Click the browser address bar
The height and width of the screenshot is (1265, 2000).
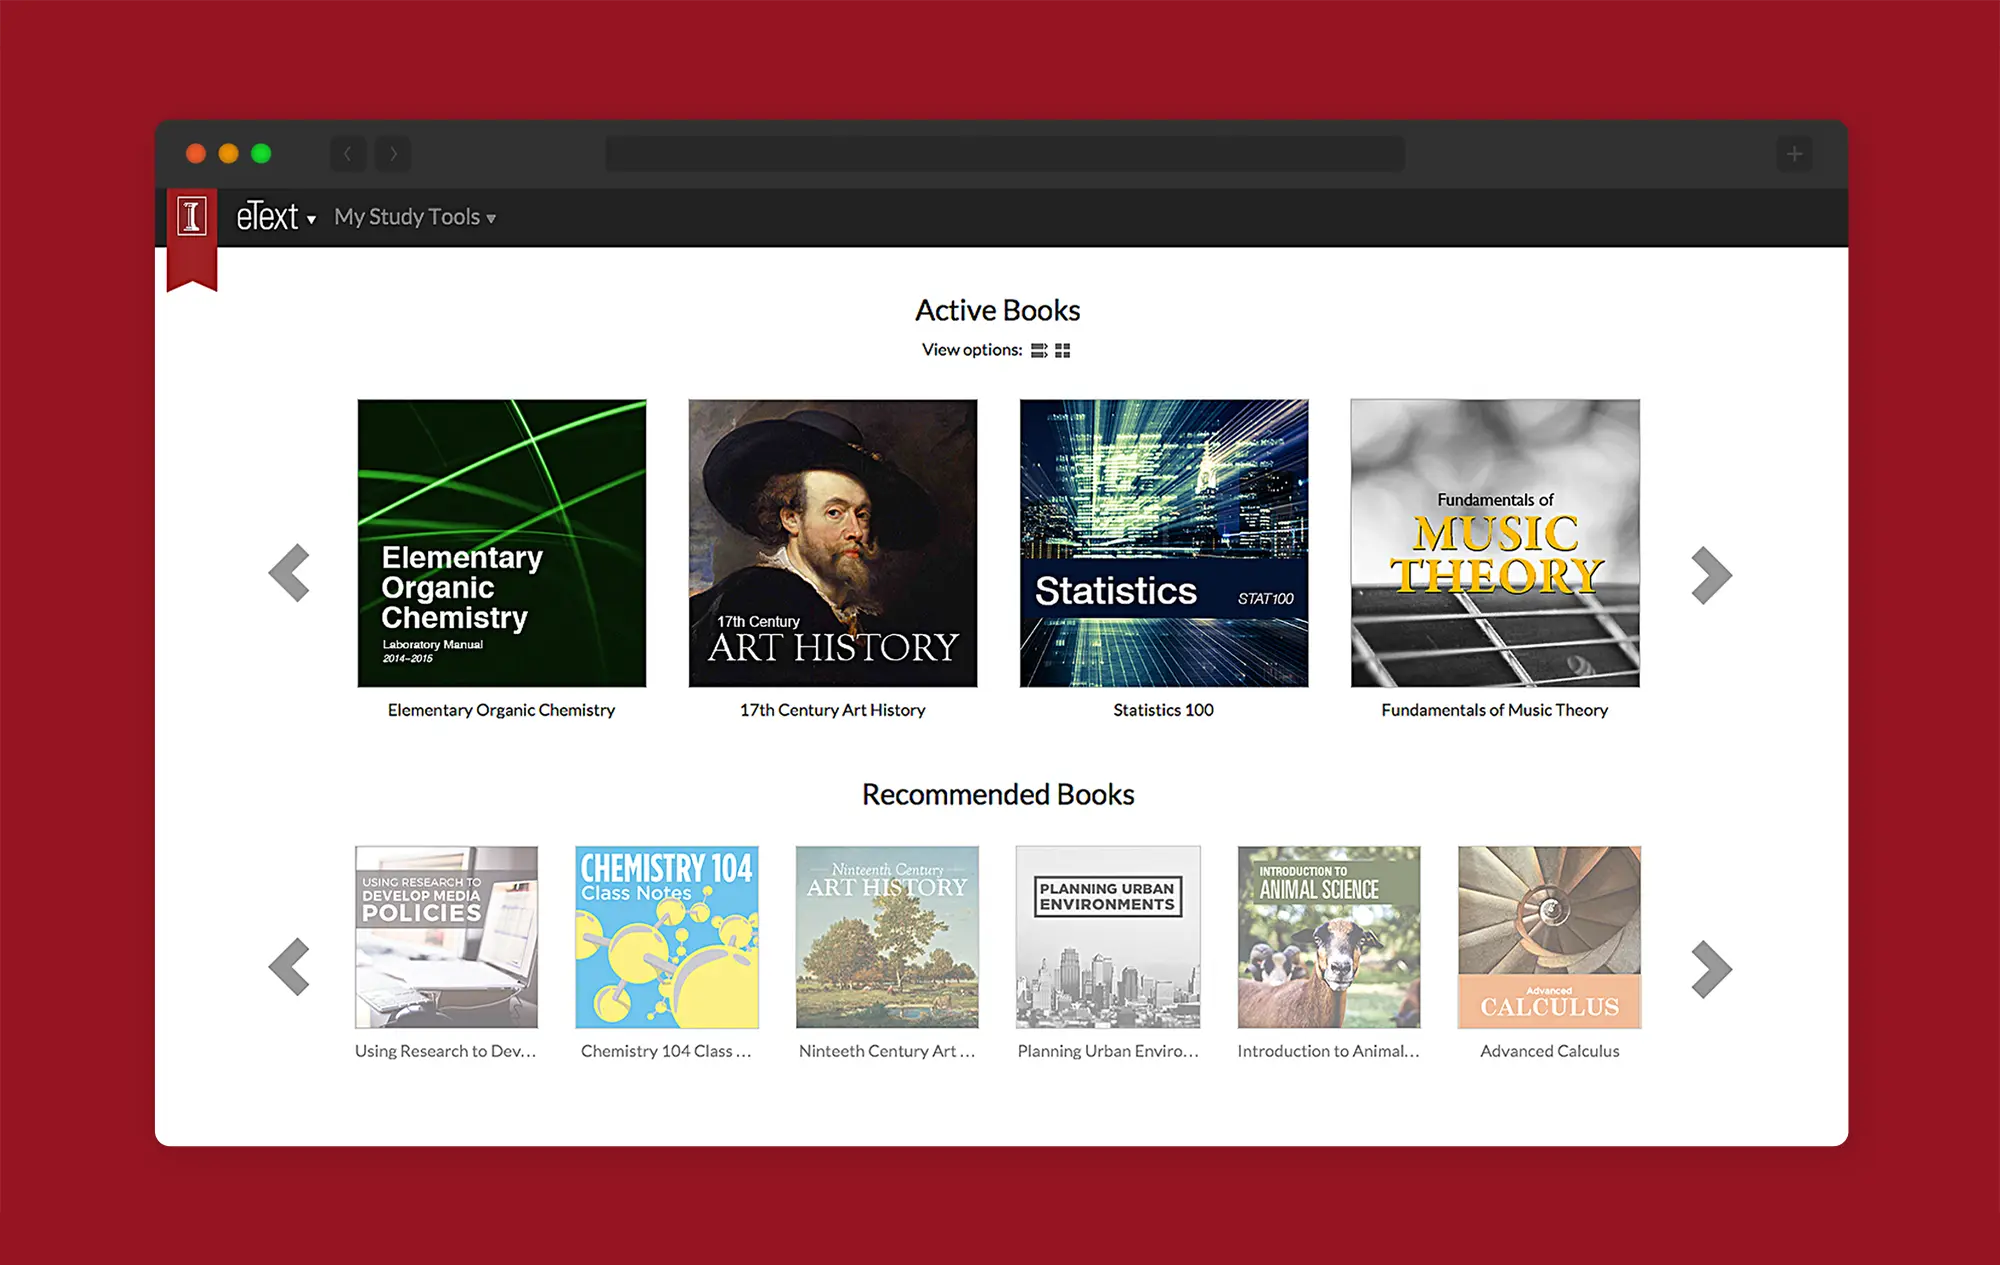pos(1005,154)
